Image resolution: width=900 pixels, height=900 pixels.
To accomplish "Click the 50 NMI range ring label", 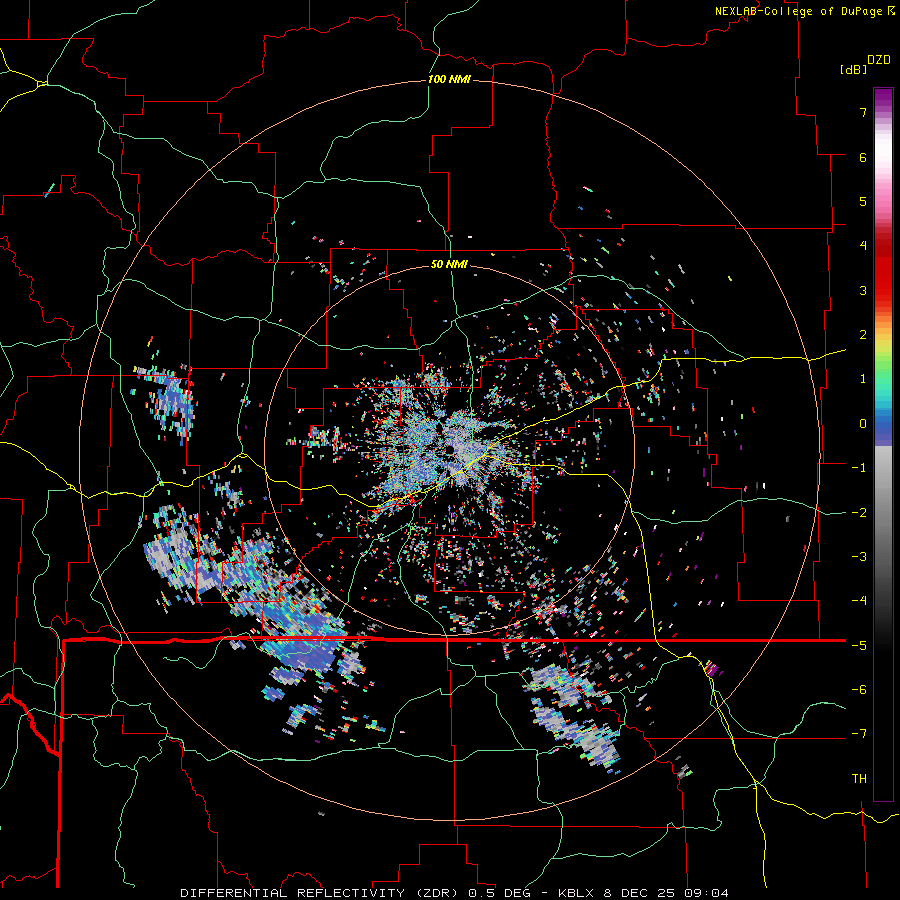I will [x=449, y=264].
